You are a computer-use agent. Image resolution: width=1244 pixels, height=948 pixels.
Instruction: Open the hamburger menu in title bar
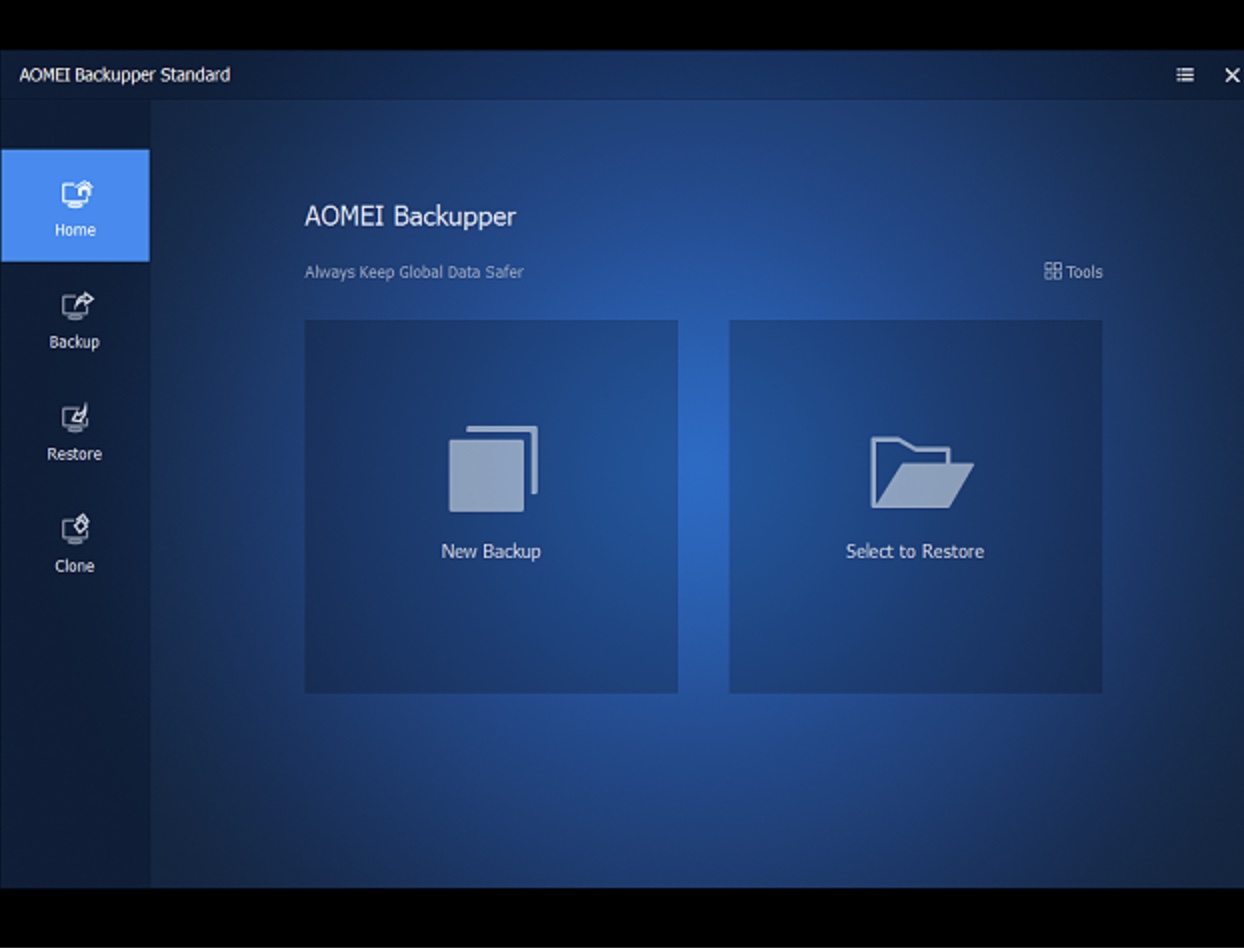pyautogui.click(x=1185, y=75)
